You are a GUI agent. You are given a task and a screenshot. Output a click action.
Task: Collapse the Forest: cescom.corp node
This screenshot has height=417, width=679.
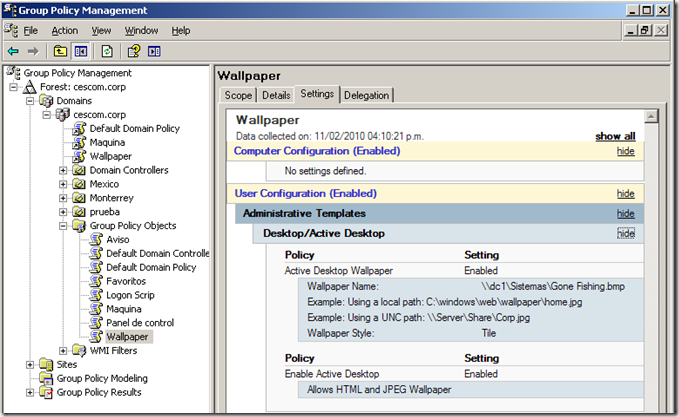point(13,87)
